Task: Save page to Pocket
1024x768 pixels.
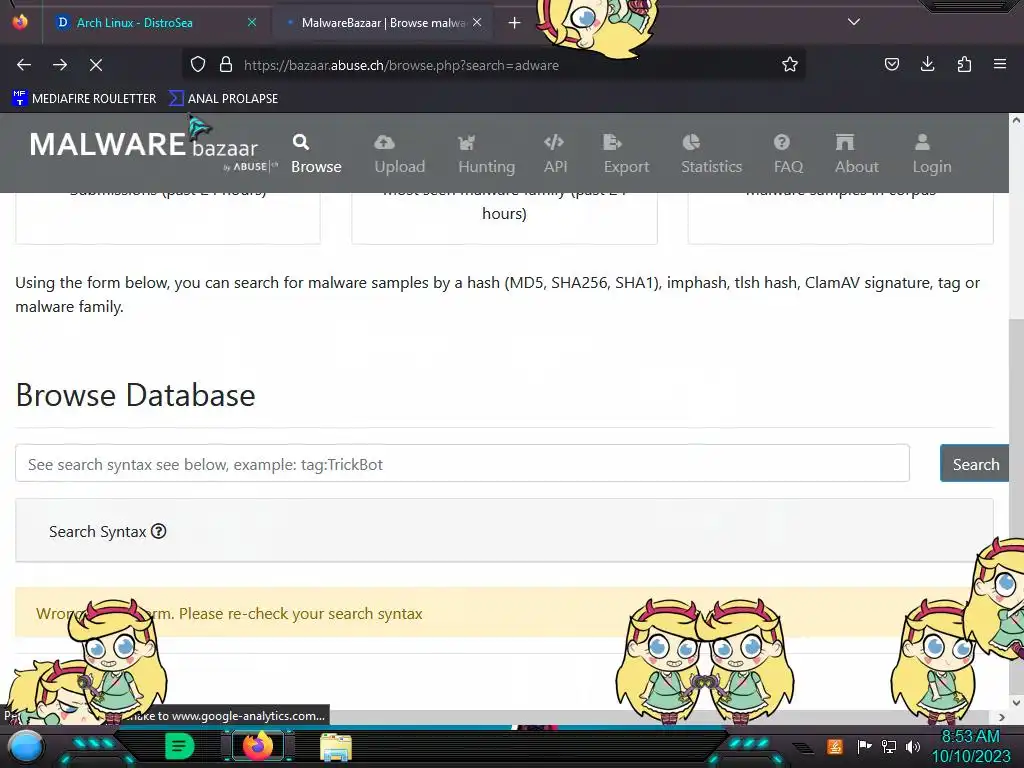Action: [x=891, y=64]
